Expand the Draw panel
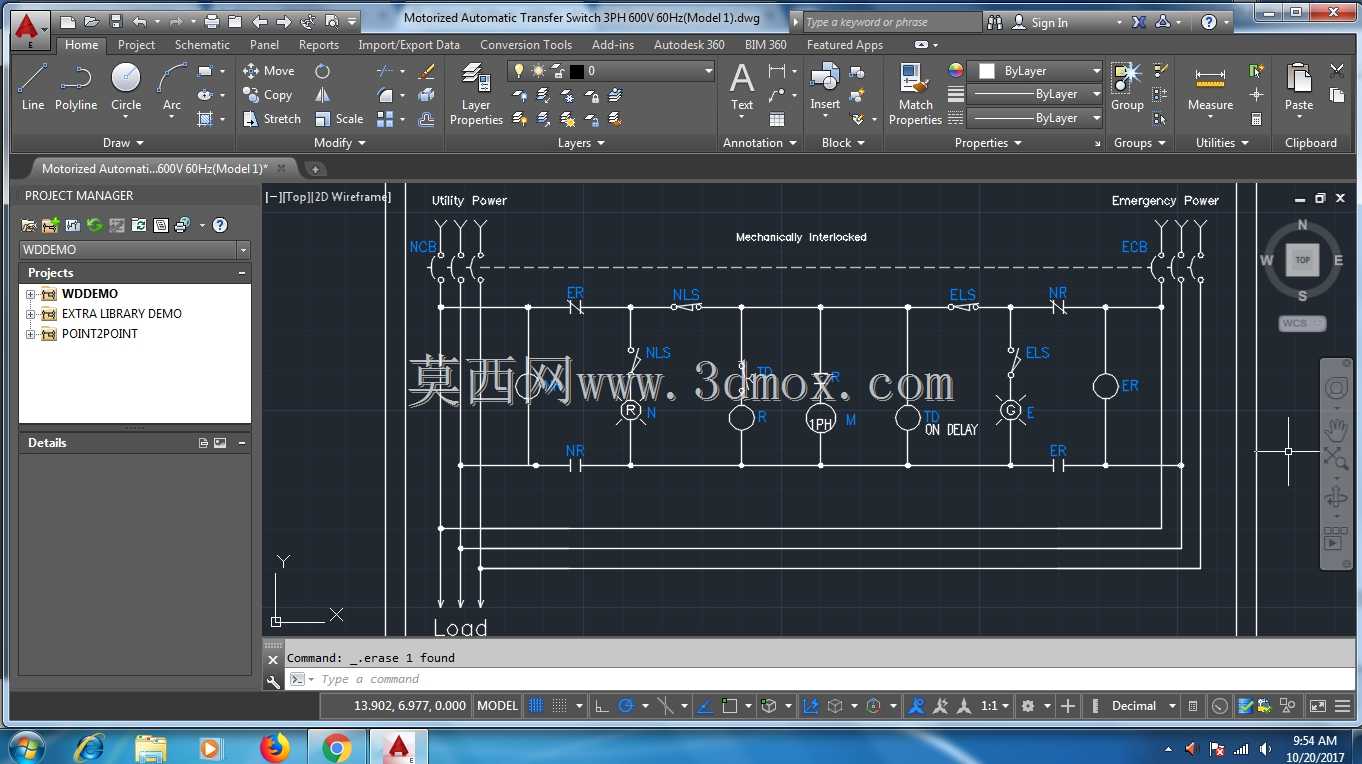This screenshot has height=764, width=1362. [x=123, y=143]
